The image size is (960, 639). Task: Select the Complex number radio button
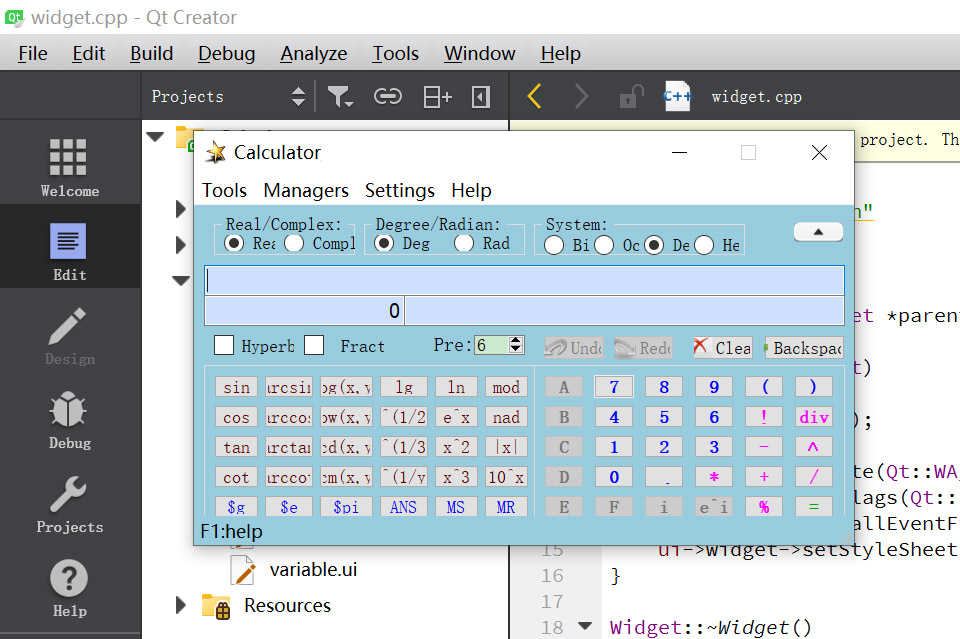(294, 244)
